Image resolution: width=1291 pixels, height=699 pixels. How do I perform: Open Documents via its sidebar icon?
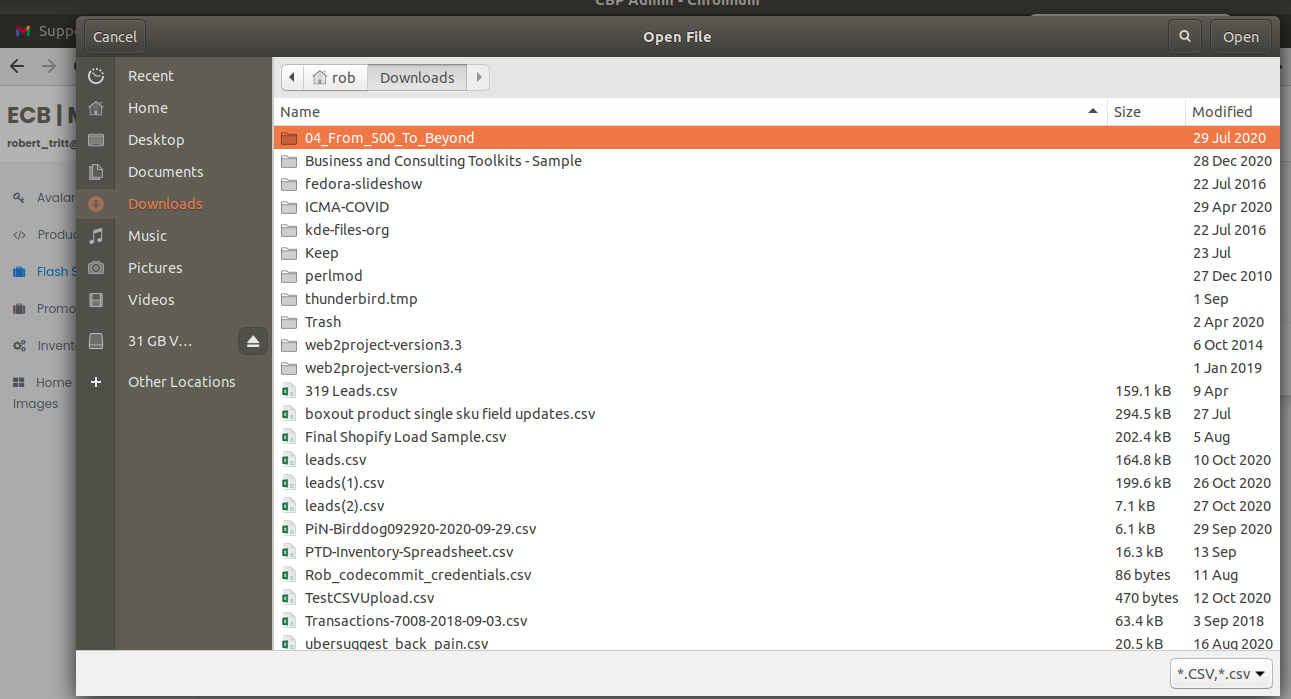[x=96, y=172]
